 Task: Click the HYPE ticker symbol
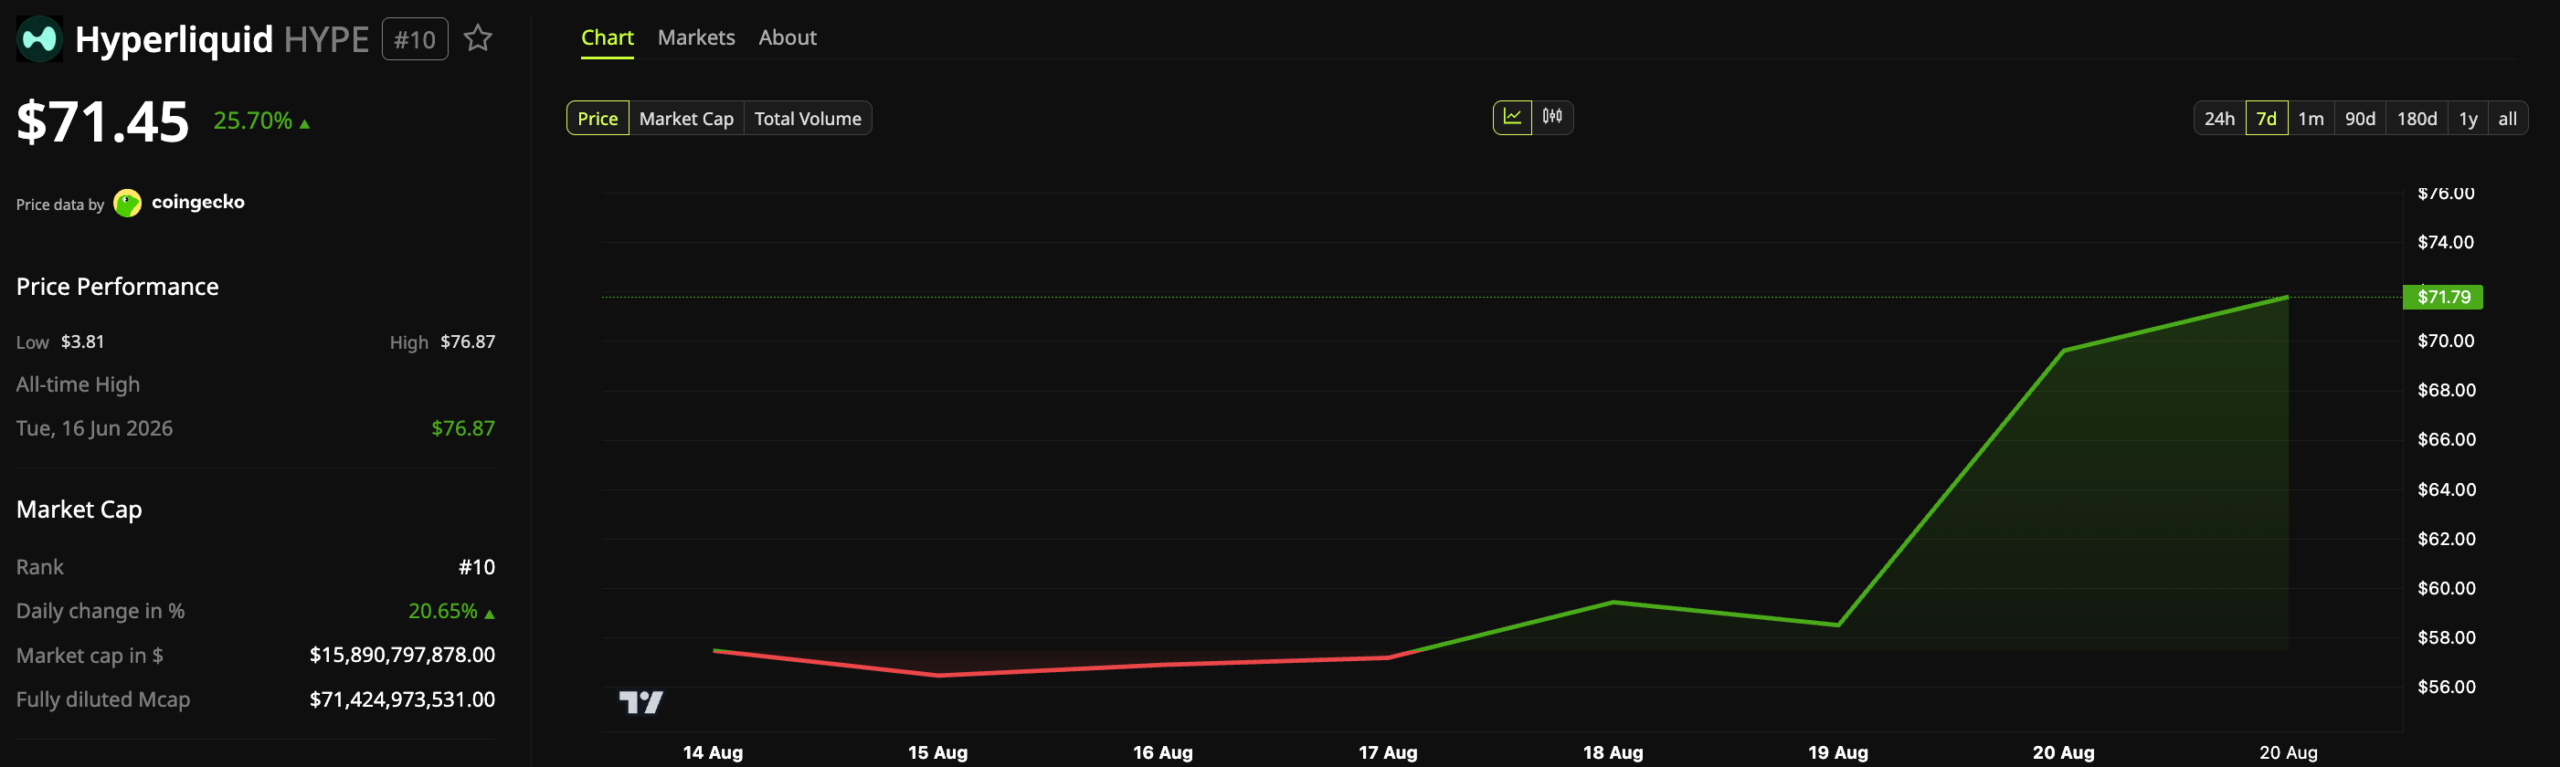327,39
